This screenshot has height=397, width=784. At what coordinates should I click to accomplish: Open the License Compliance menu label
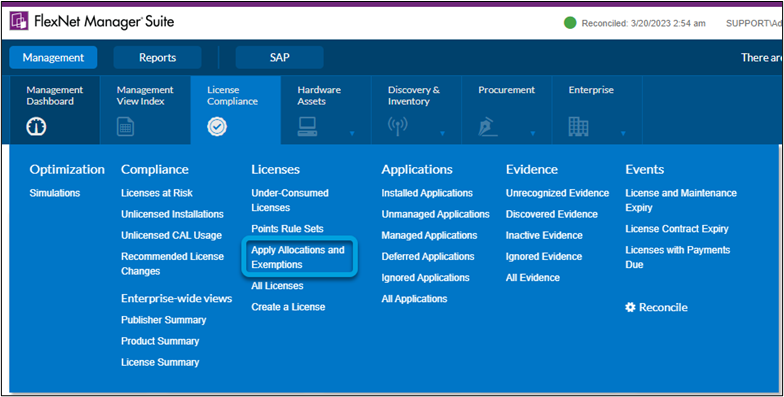(232, 96)
